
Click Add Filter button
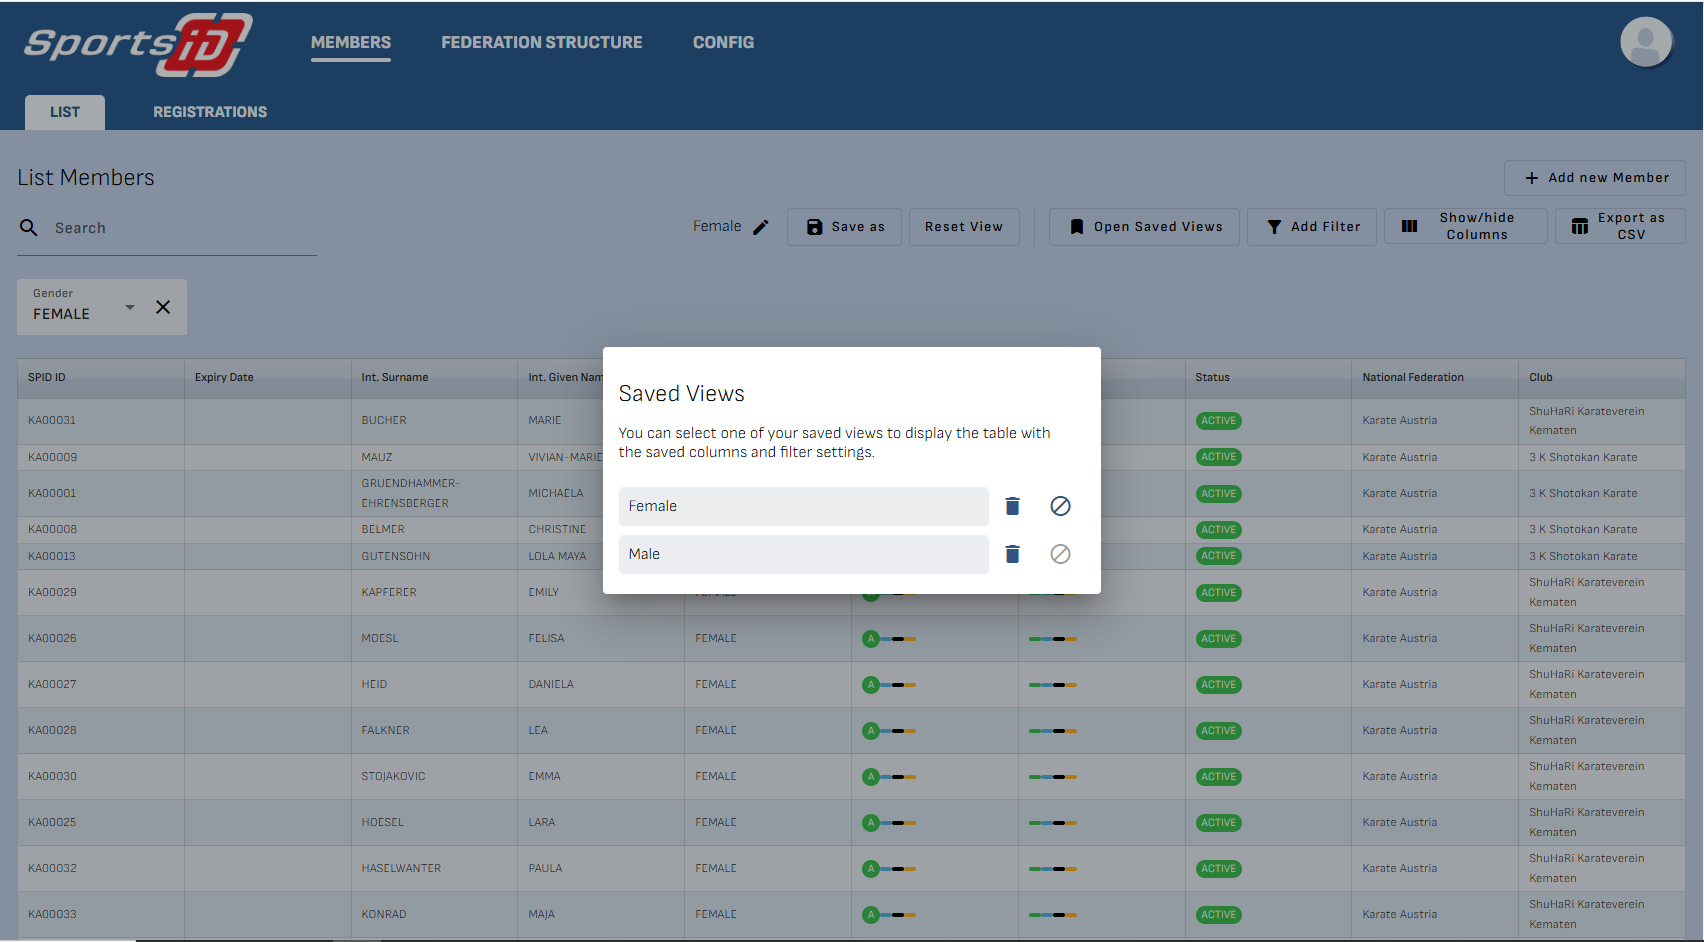(x=1312, y=227)
